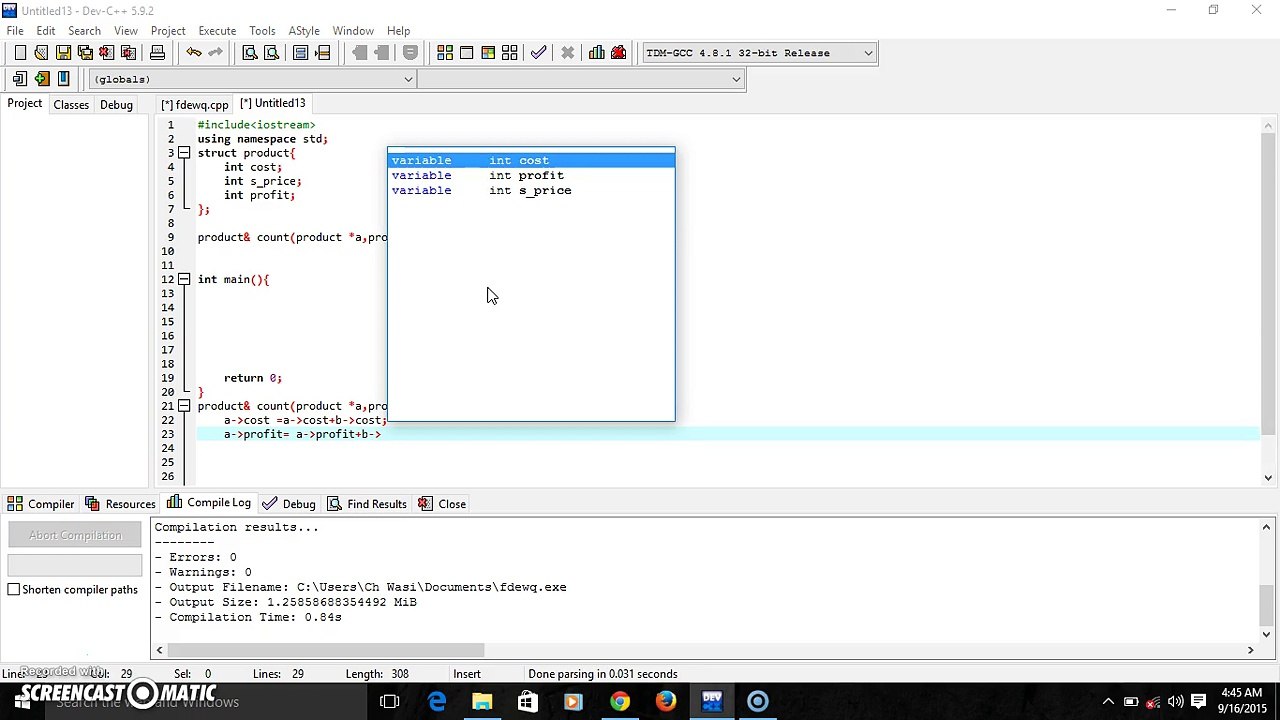This screenshot has width=1280, height=720.
Task: Click the Task View taskbar icon
Action: tap(390, 702)
